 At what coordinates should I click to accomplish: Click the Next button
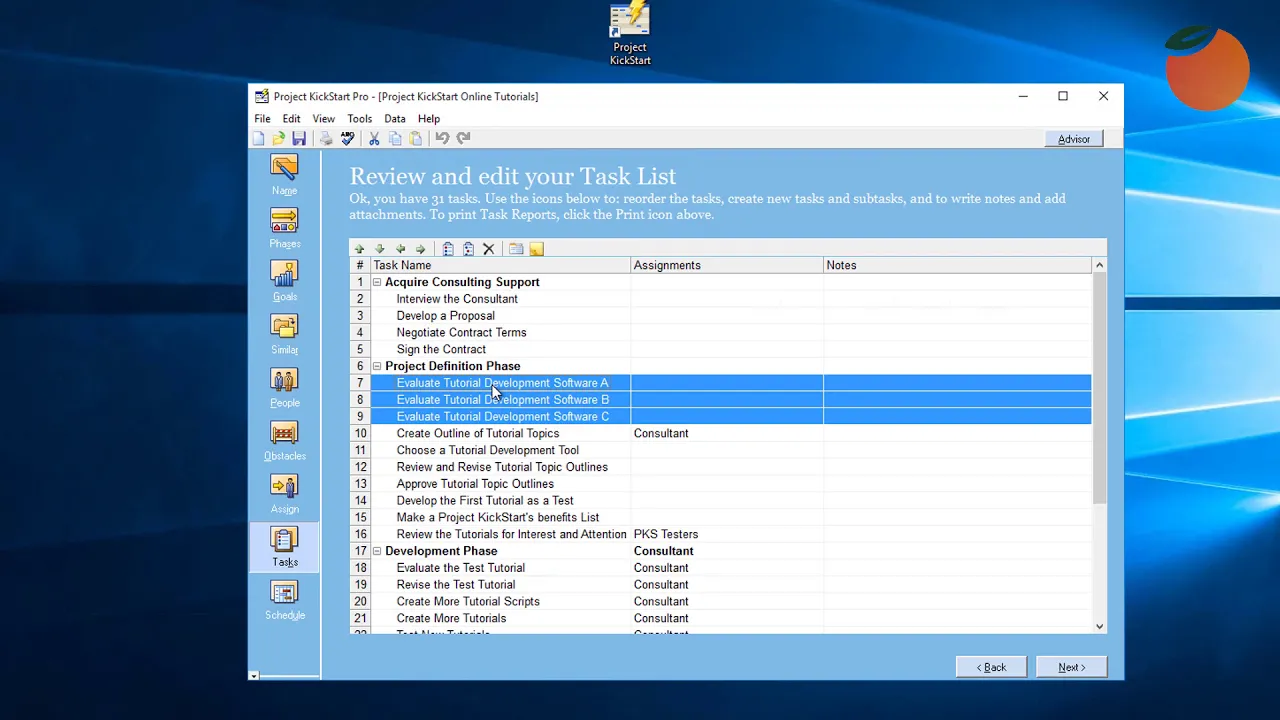[1071, 667]
